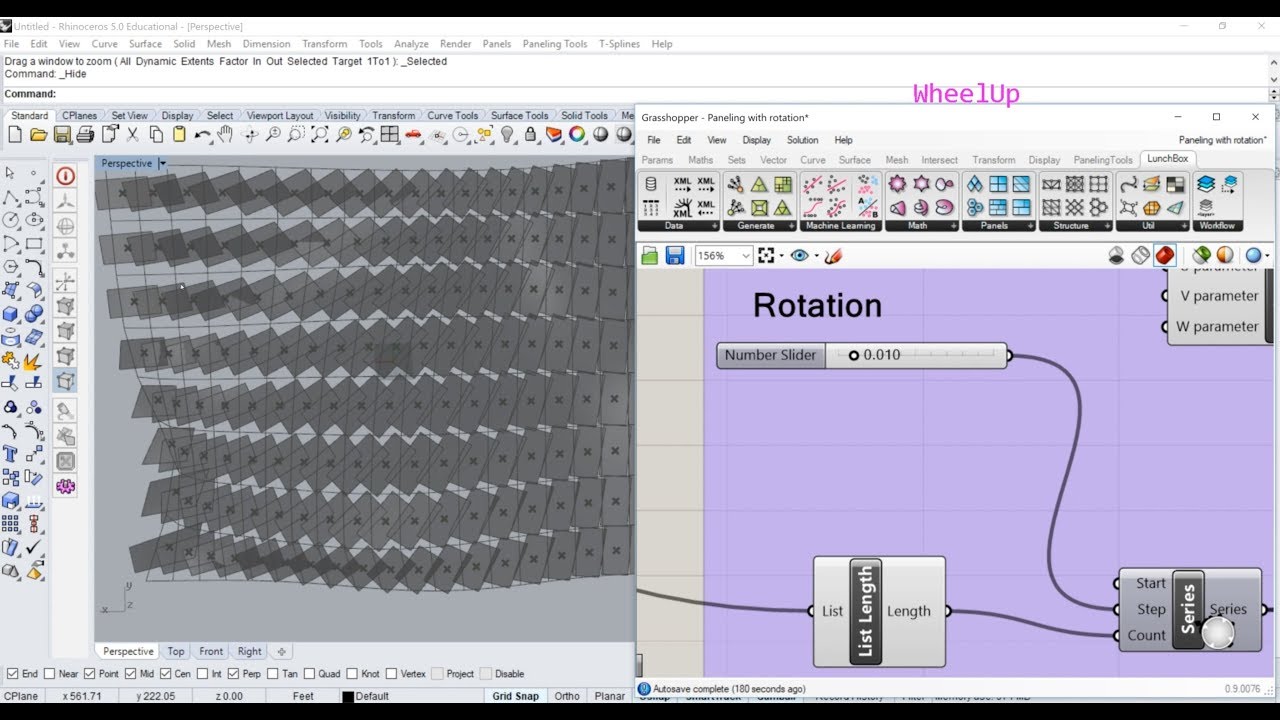Screen dimensions: 1280x720
Task: Click the red circle icon in Rhino side toolbar
Action: click(66, 176)
